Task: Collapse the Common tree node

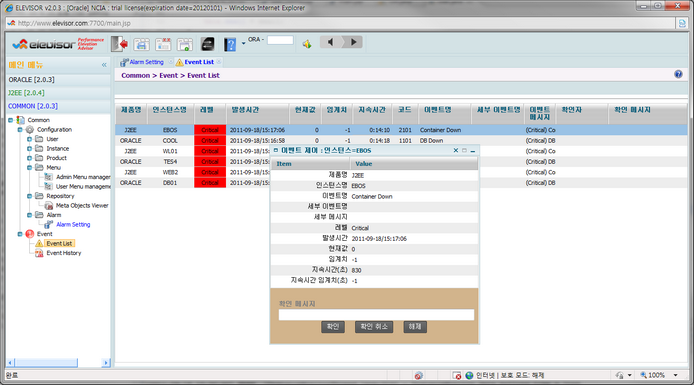Action: point(11,120)
